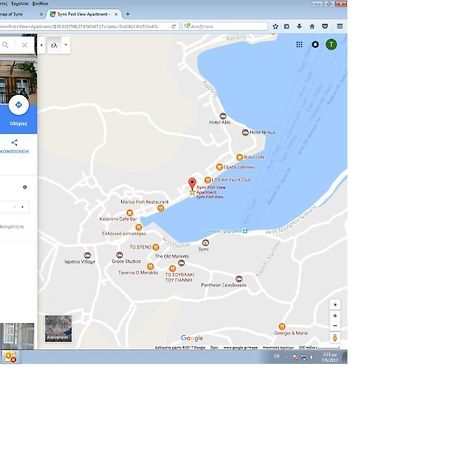The width and height of the screenshot is (450, 450).
Task: Open Firefox downloads arrow icon
Action: (299, 26)
